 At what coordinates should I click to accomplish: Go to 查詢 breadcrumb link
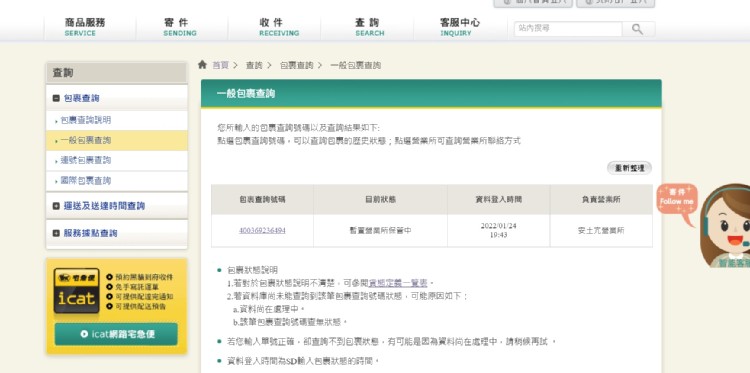254,66
